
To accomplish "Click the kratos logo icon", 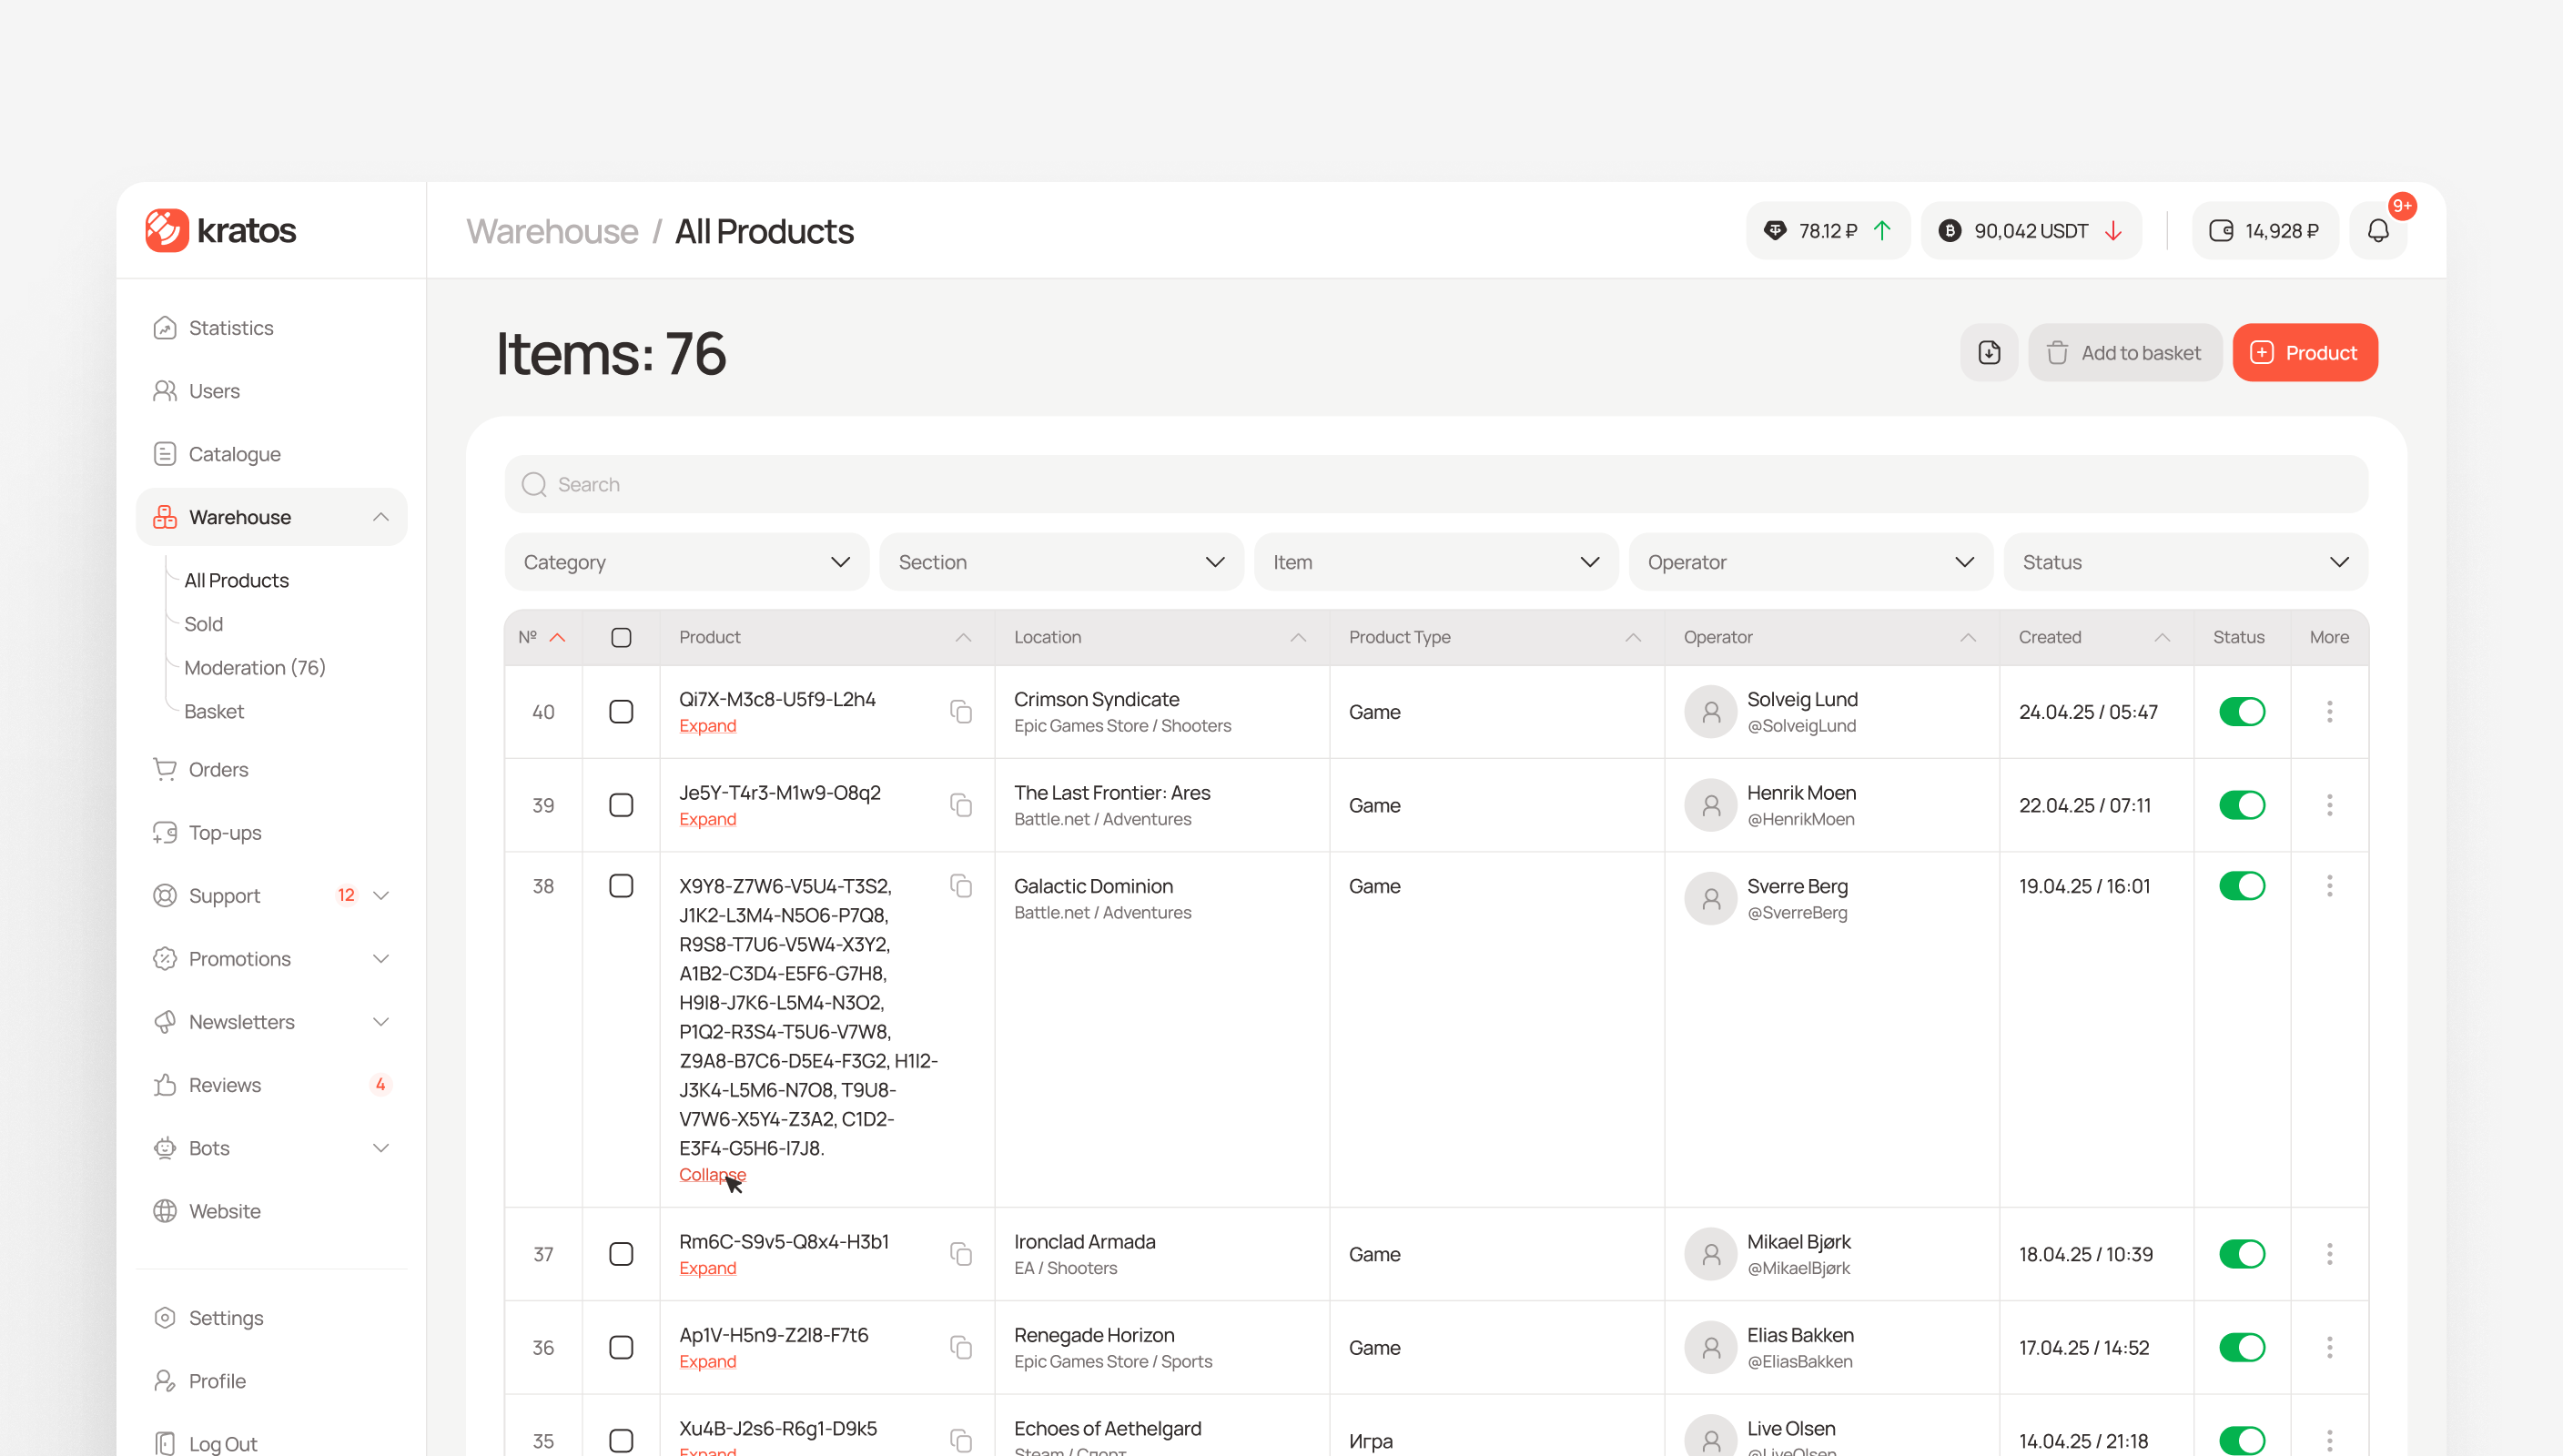I will 166,230.
